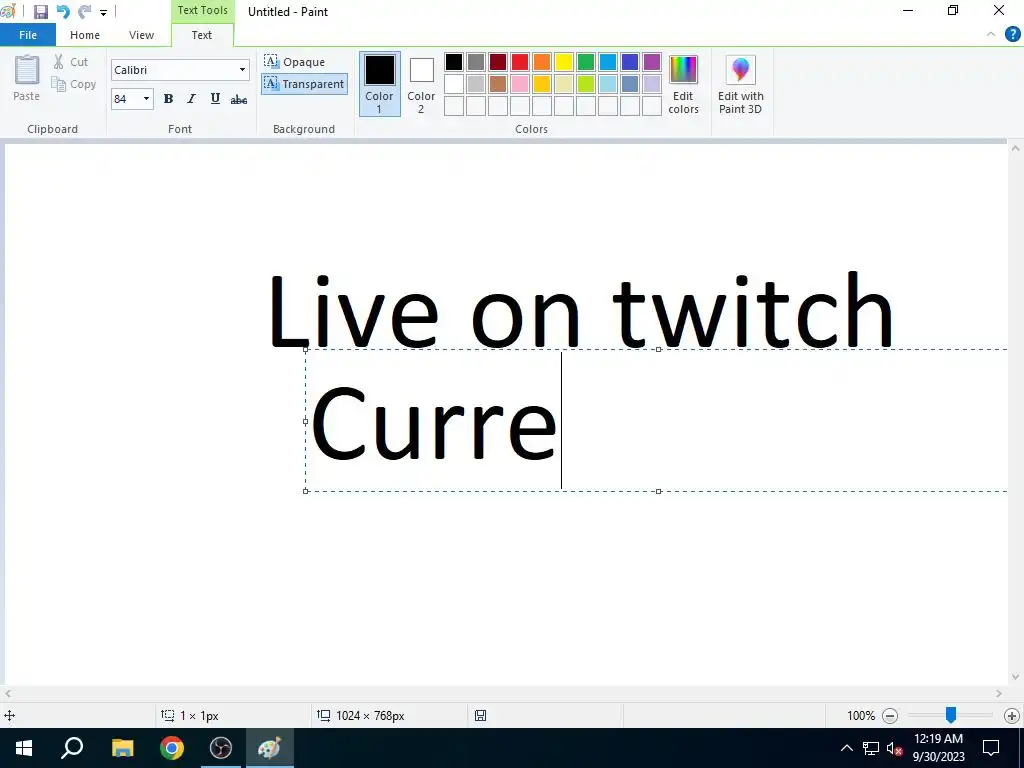Image resolution: width=1024 pixels, height=768 pixels.
Task: Click the Redo arrow icon
Action: [84, 12]
